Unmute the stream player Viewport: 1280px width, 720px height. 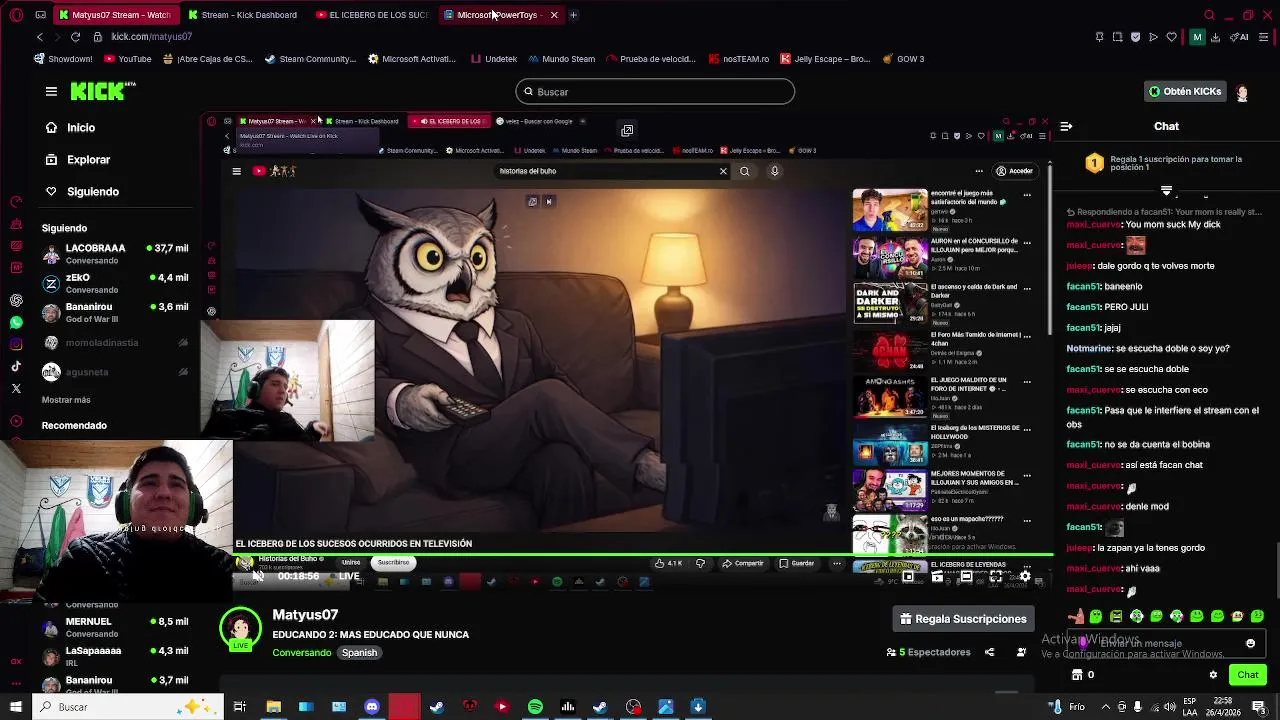258,576
